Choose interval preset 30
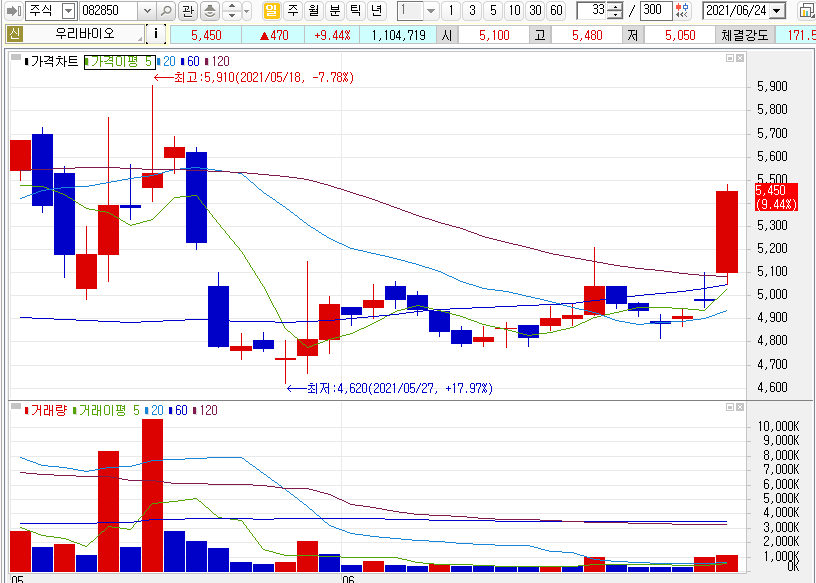The height and width of the screenshot is (583, 816). click(535, 10)
